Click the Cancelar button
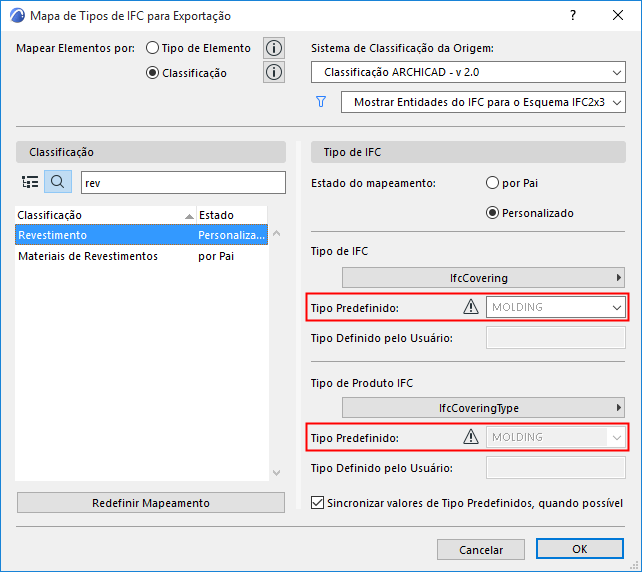Image resolution: width=642 pixels, height=572 pixels. pyautogui.click(x=481, y=549)
